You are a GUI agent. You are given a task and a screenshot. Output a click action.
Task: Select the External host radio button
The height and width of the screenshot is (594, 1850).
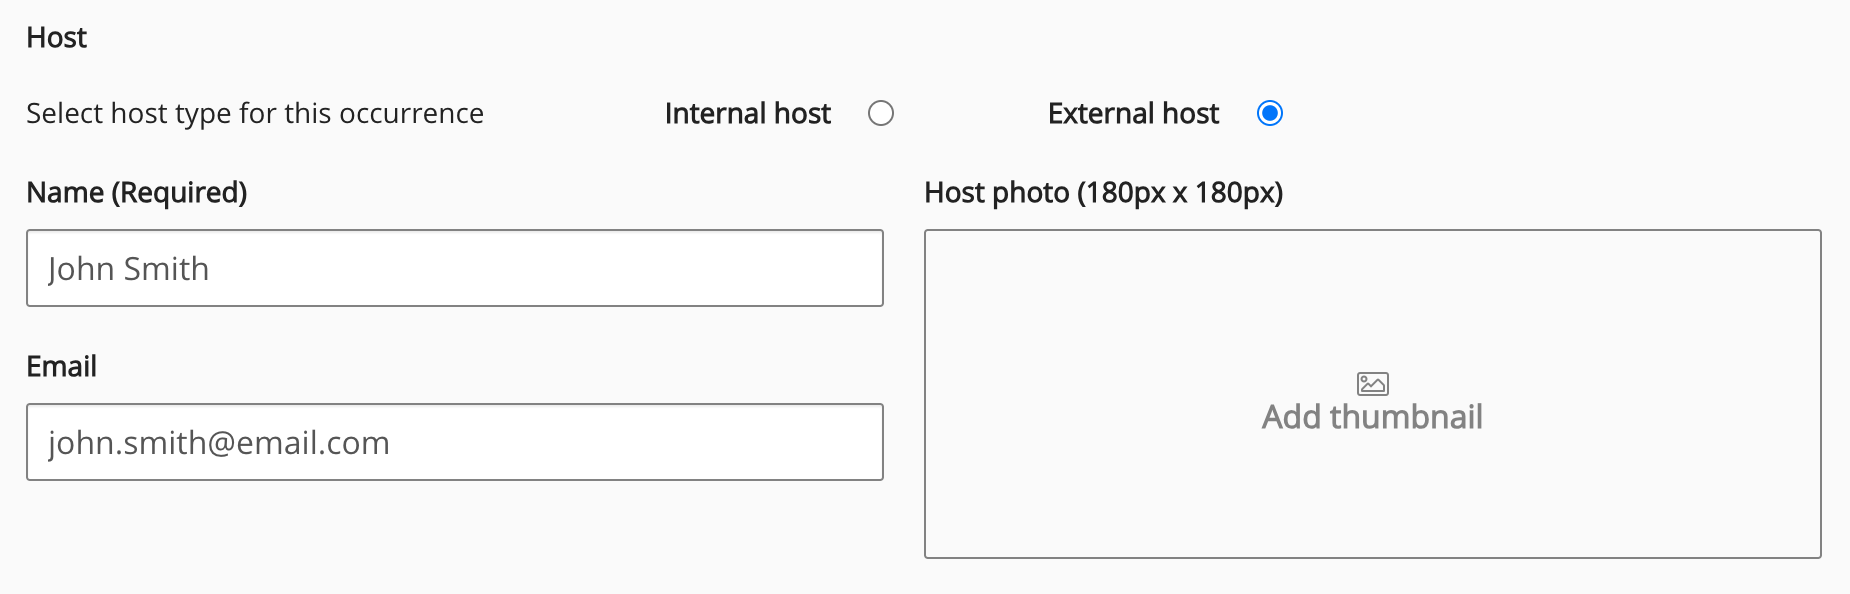1270,113
